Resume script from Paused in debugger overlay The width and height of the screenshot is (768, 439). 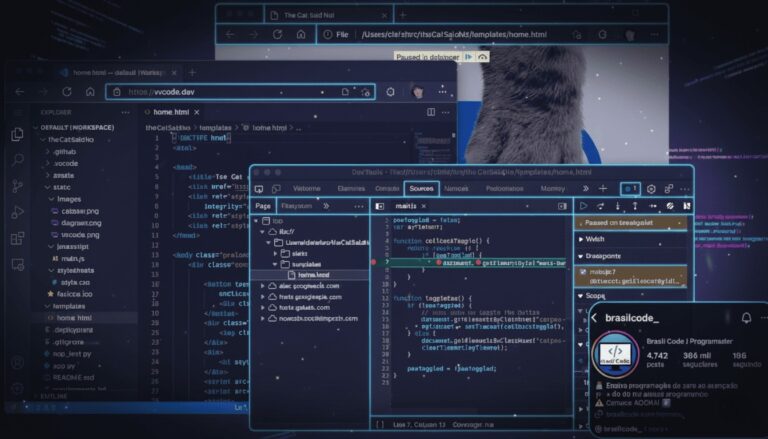coord(469,57)
